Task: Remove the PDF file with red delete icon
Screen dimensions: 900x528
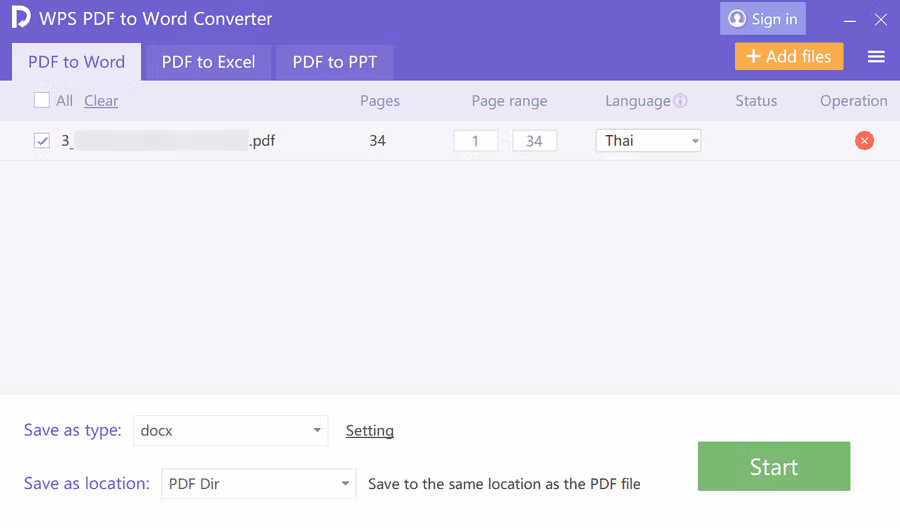Action: (864, 141)
